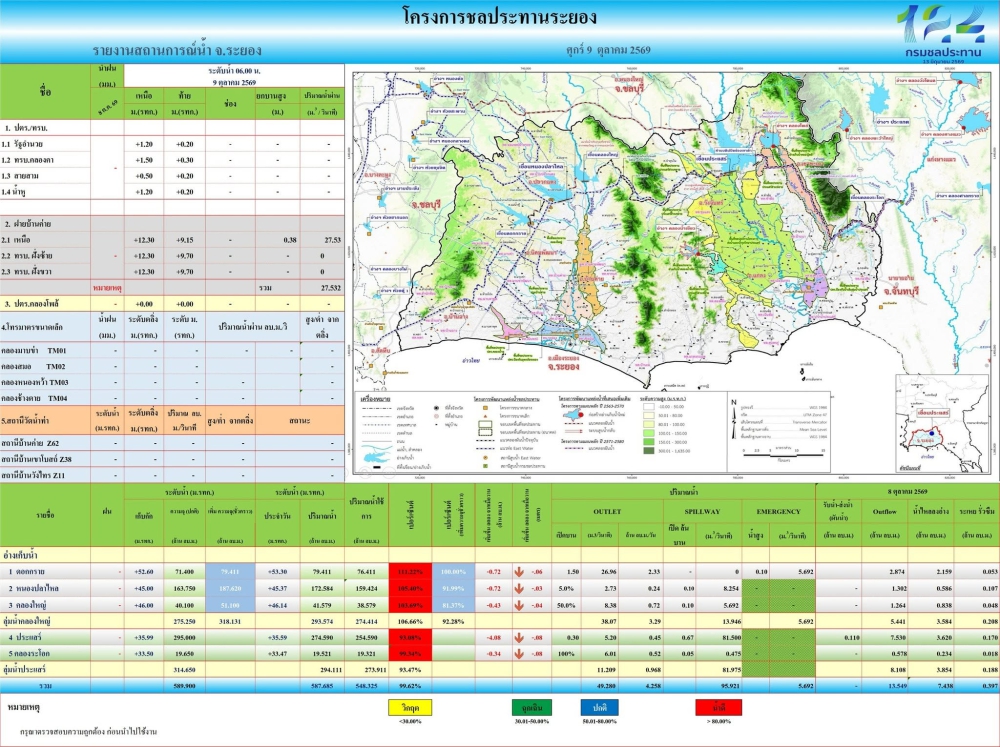Click the Outflow column header

click(x=885, y=512)
